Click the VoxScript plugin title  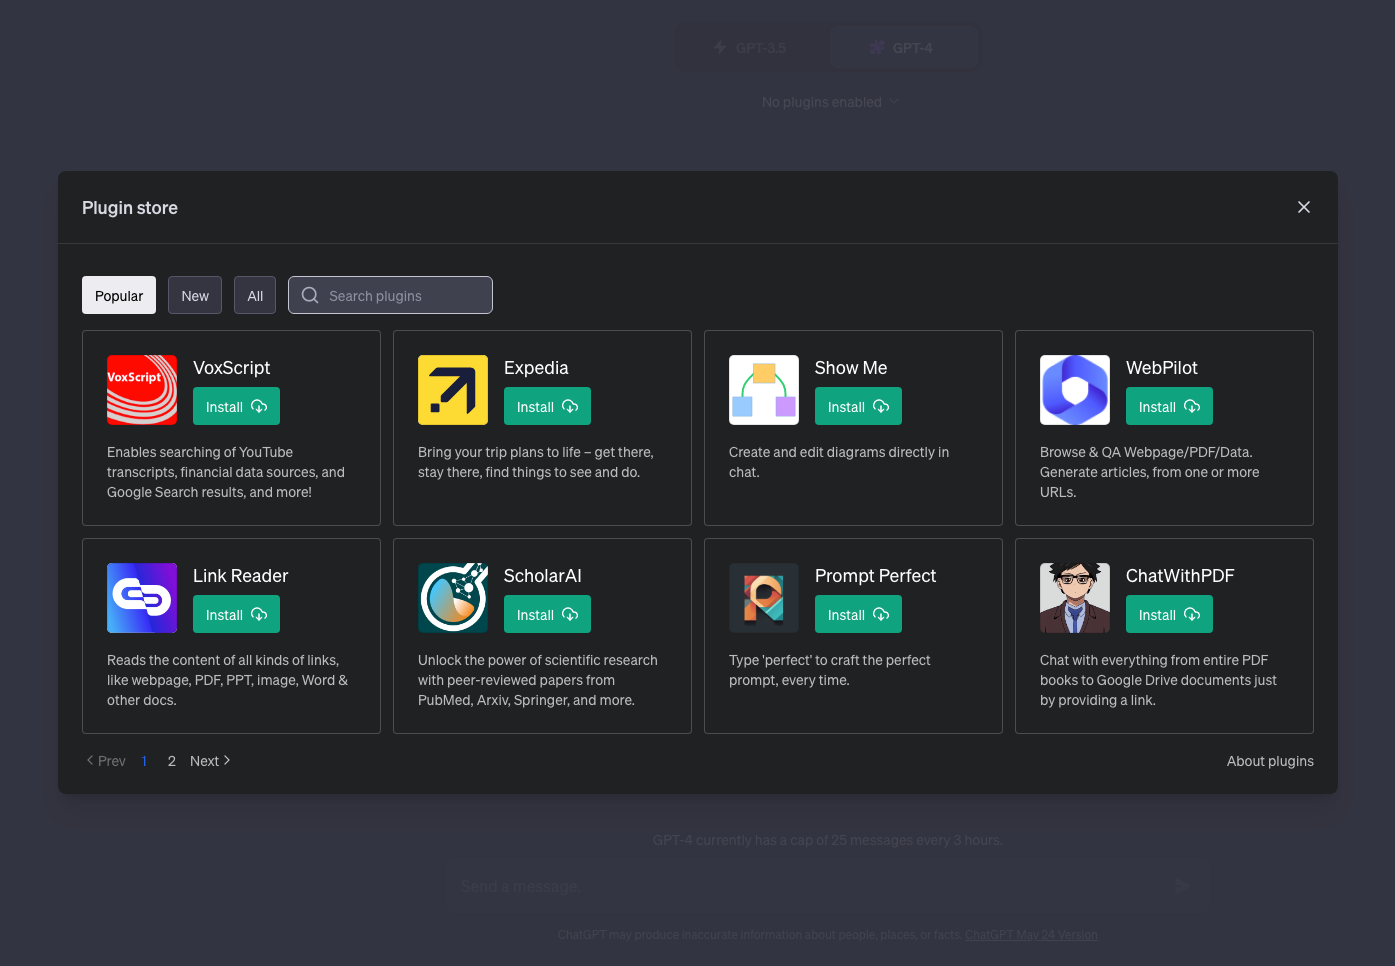pos(231,368)
